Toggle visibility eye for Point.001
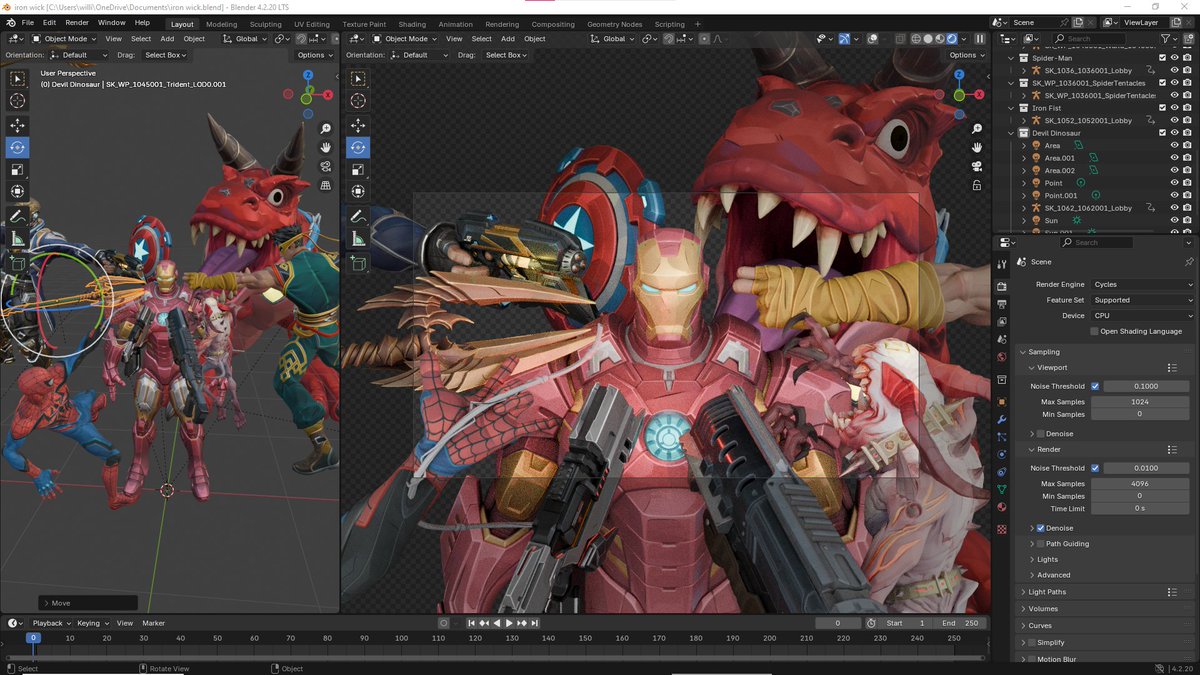 click(1175, 196)
